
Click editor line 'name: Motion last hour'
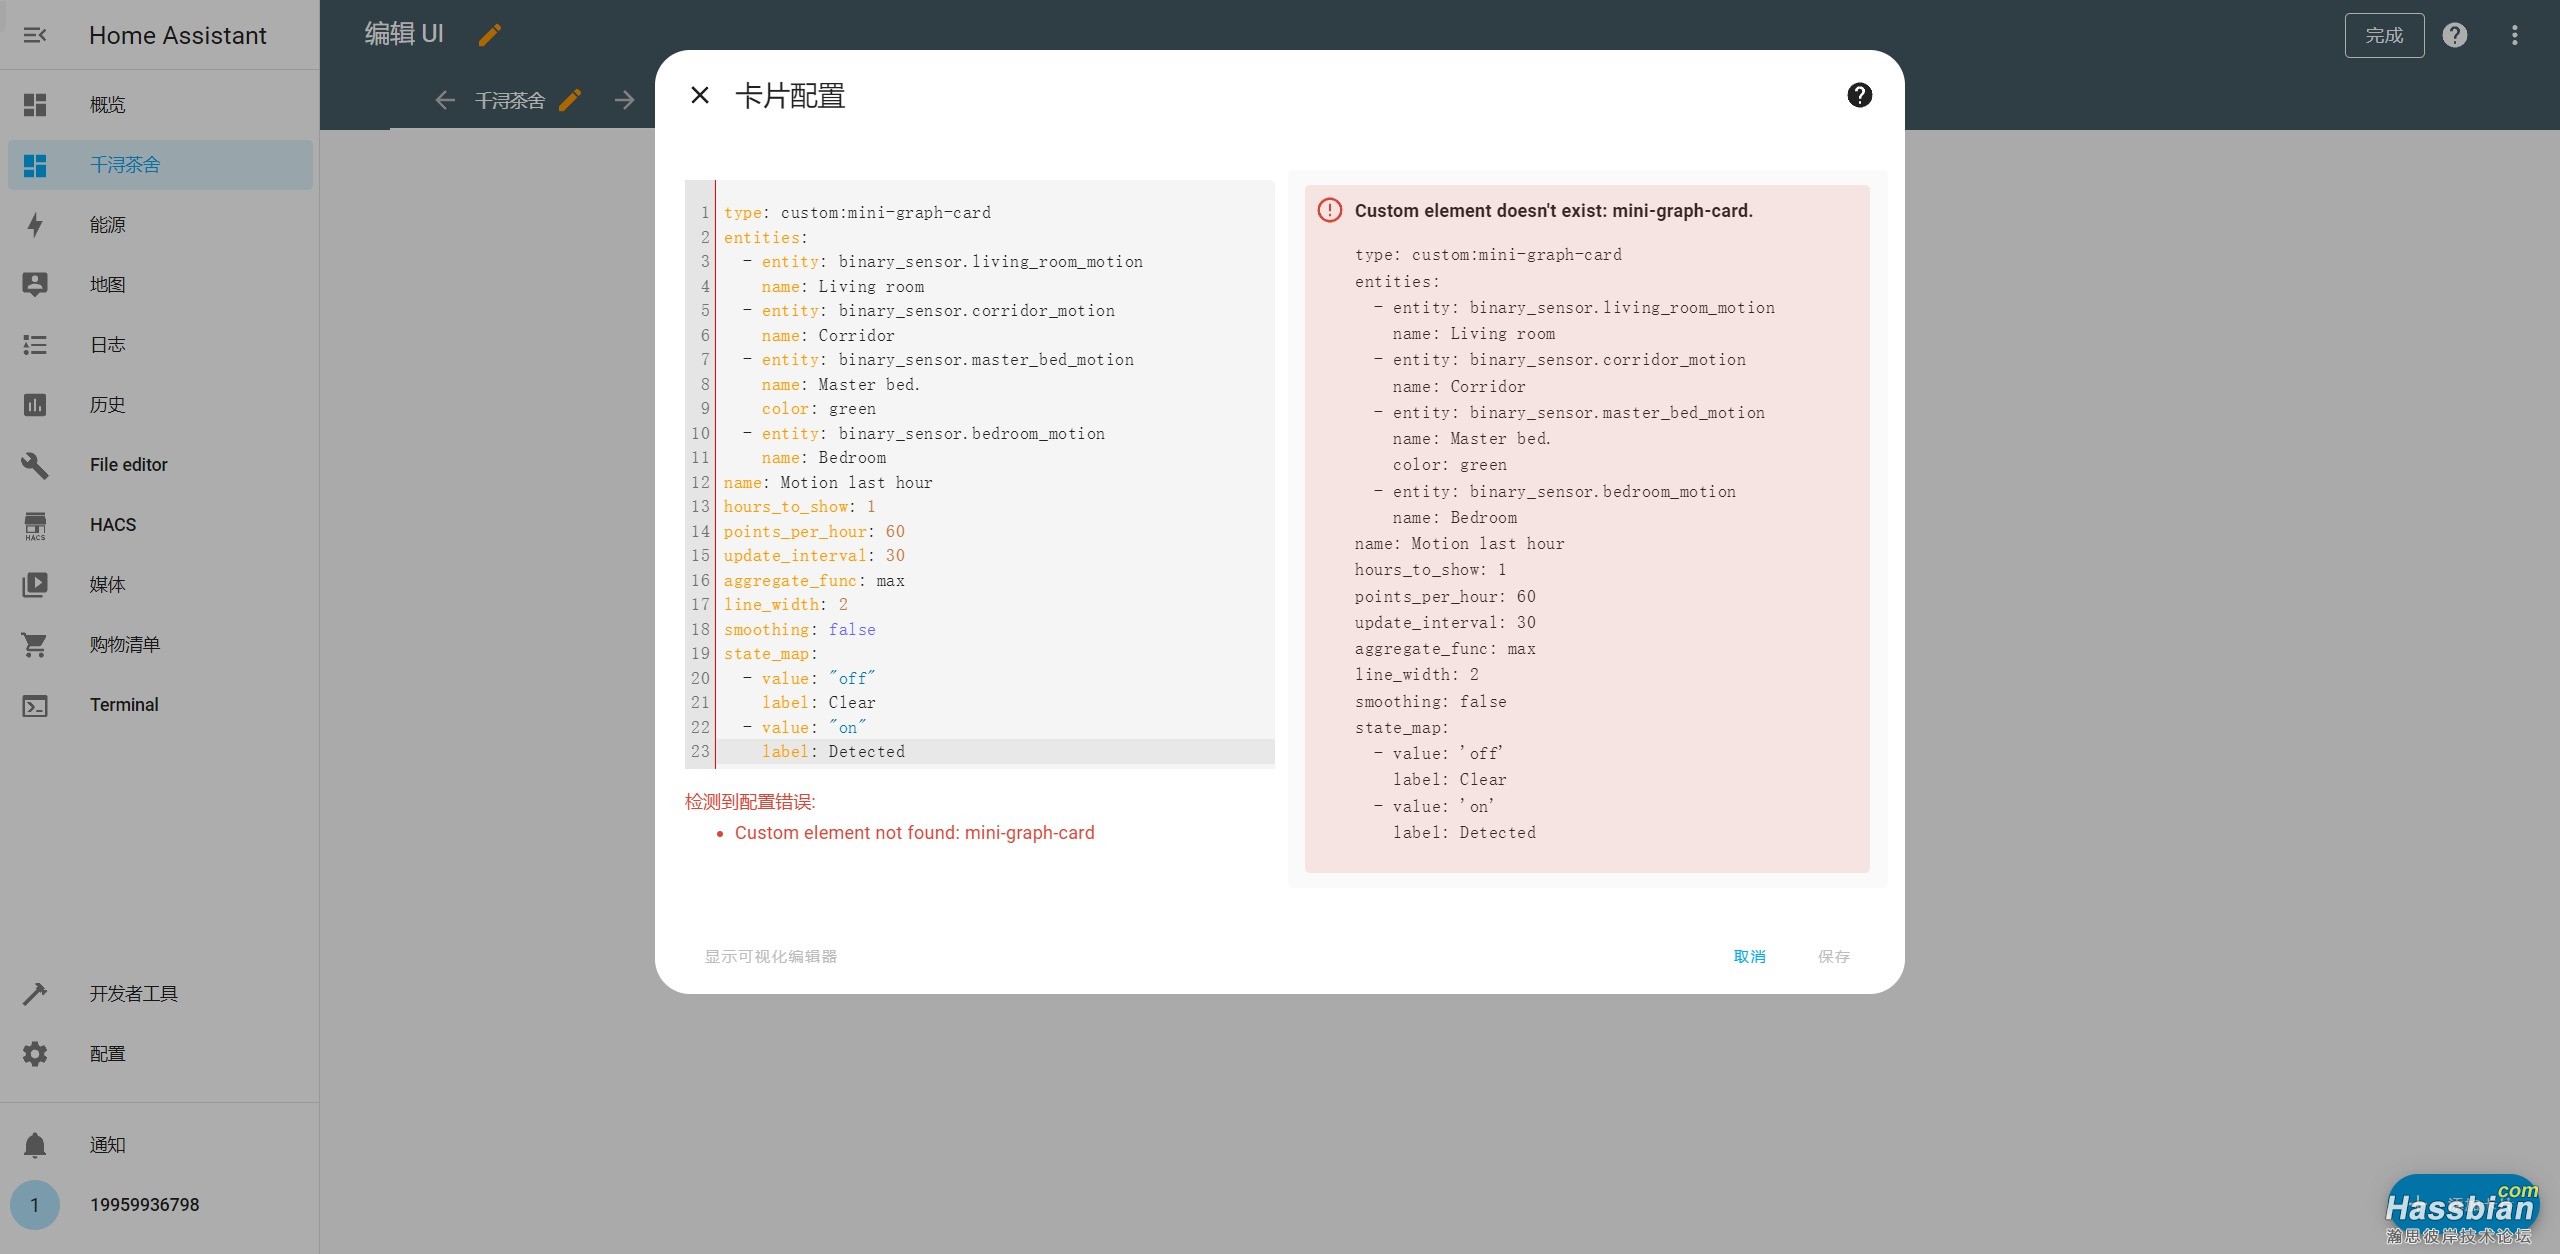pyautogui.click(x=828, y=483)
